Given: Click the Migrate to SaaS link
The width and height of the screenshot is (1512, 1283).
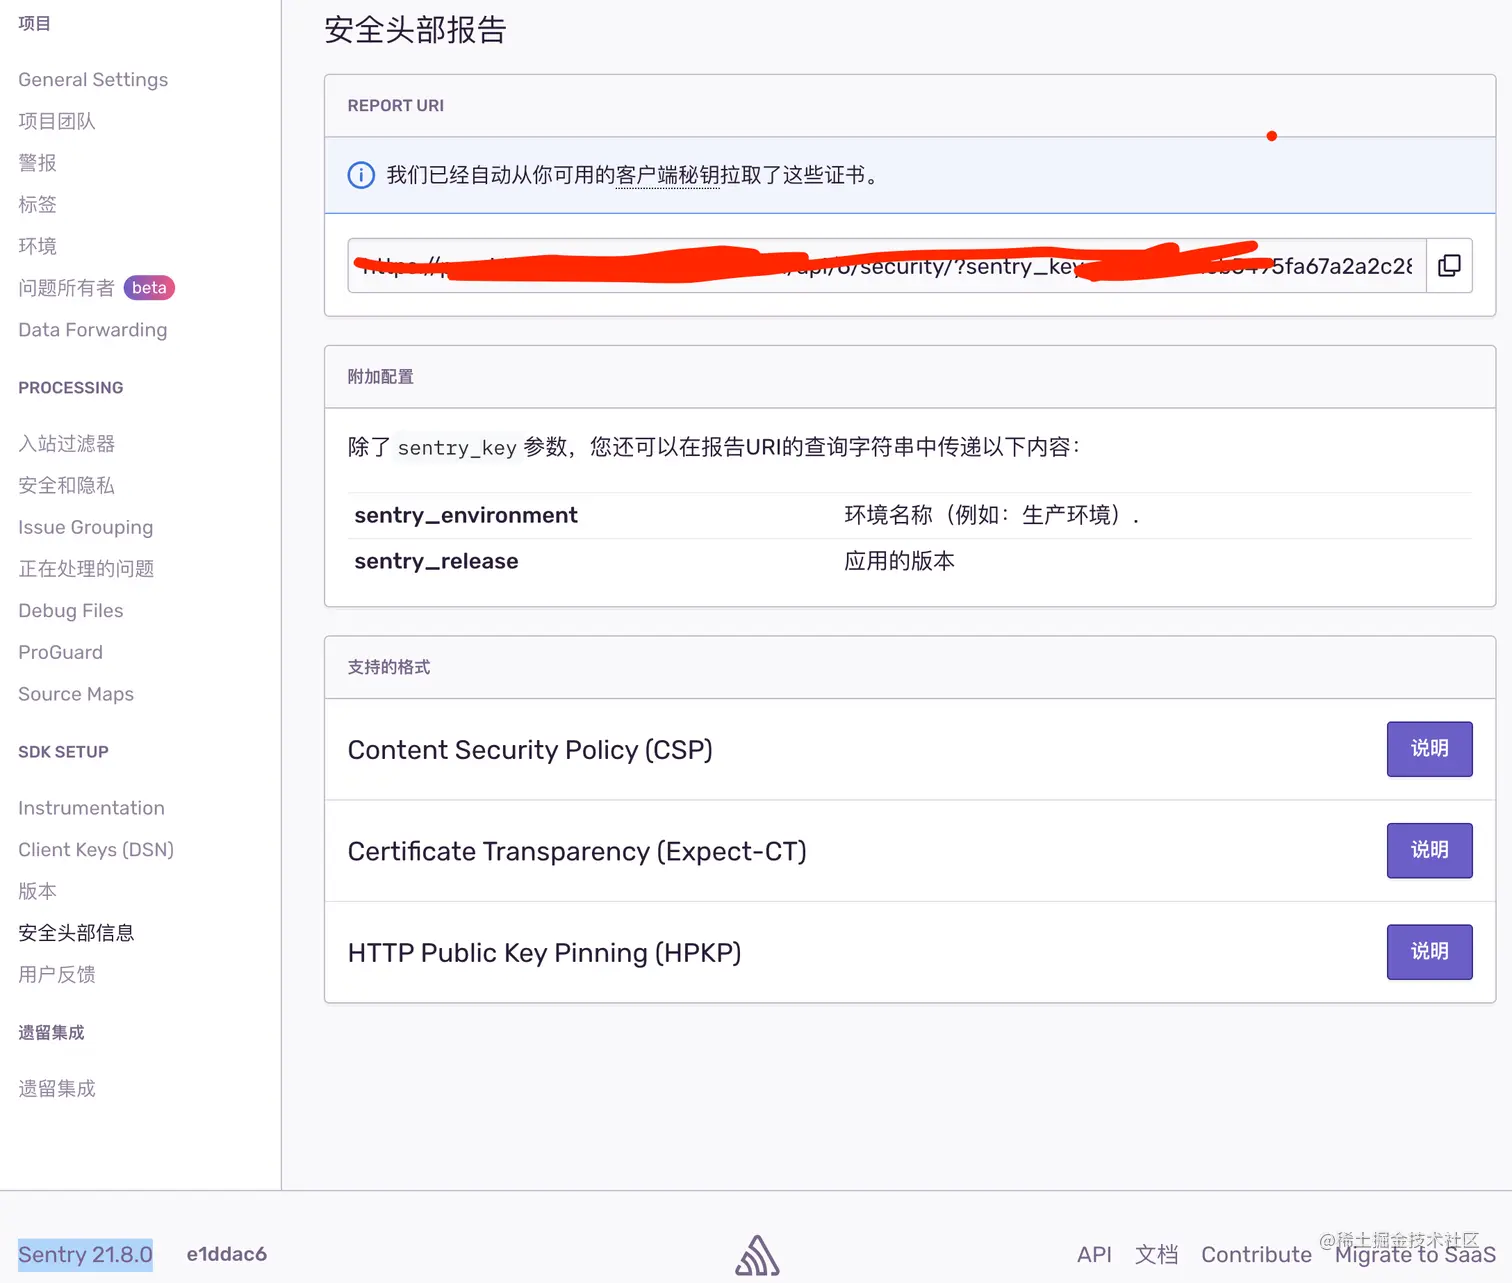Looking at the screenshot, I should point(1415,1255).
